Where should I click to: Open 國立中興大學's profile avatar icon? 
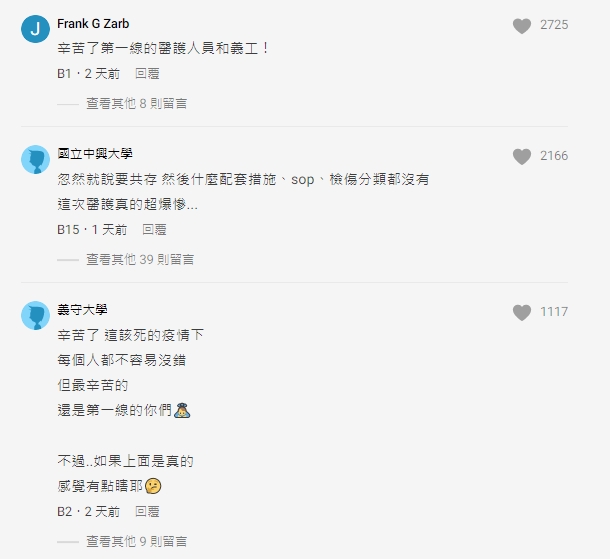(x=35, y=159)
